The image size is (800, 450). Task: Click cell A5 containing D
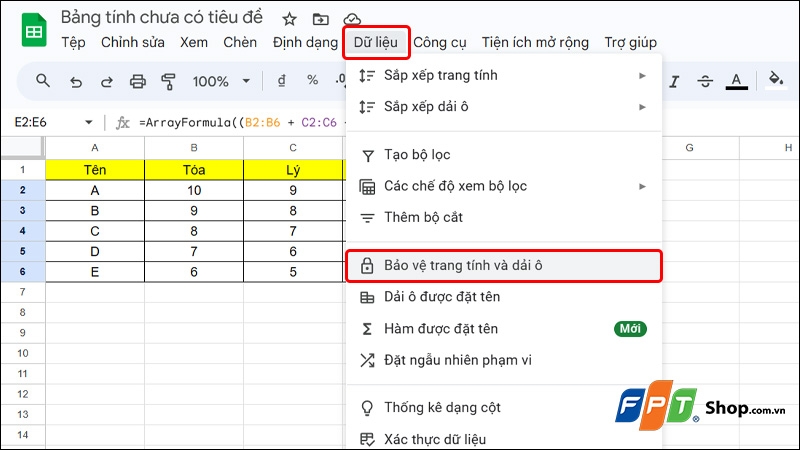click(95, 252)
